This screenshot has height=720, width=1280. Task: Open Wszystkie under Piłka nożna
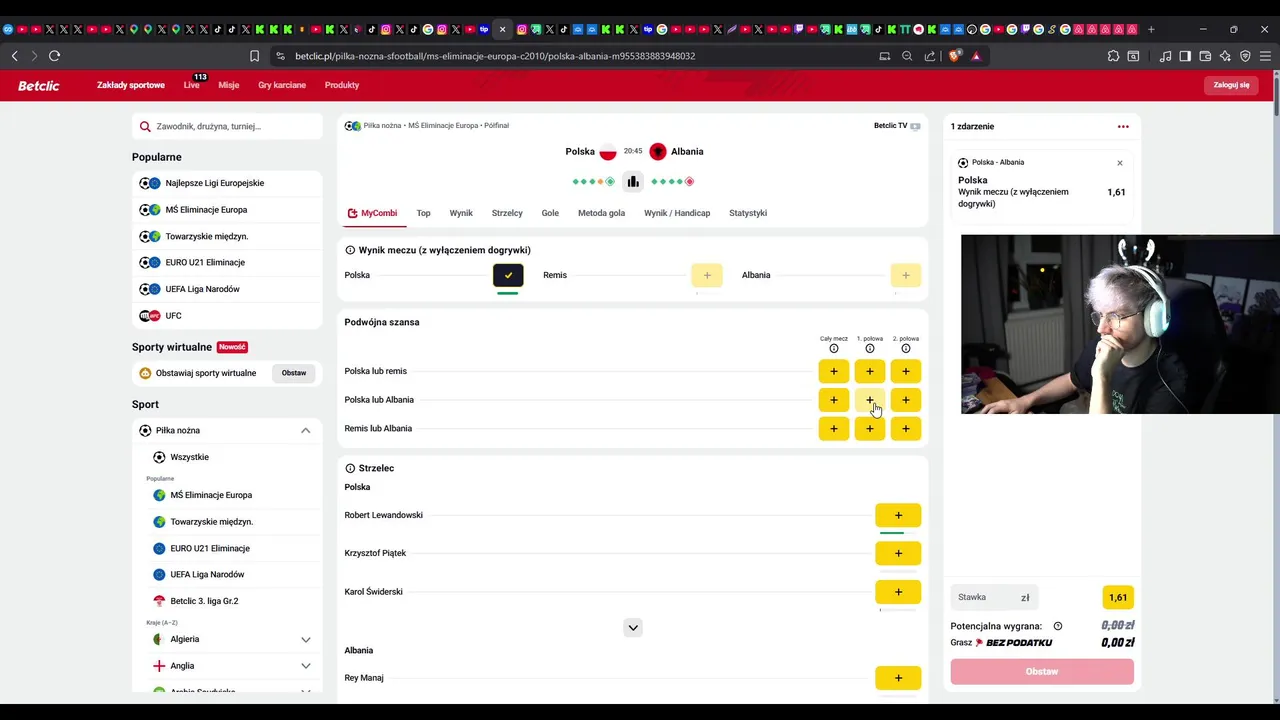point(227,457)
